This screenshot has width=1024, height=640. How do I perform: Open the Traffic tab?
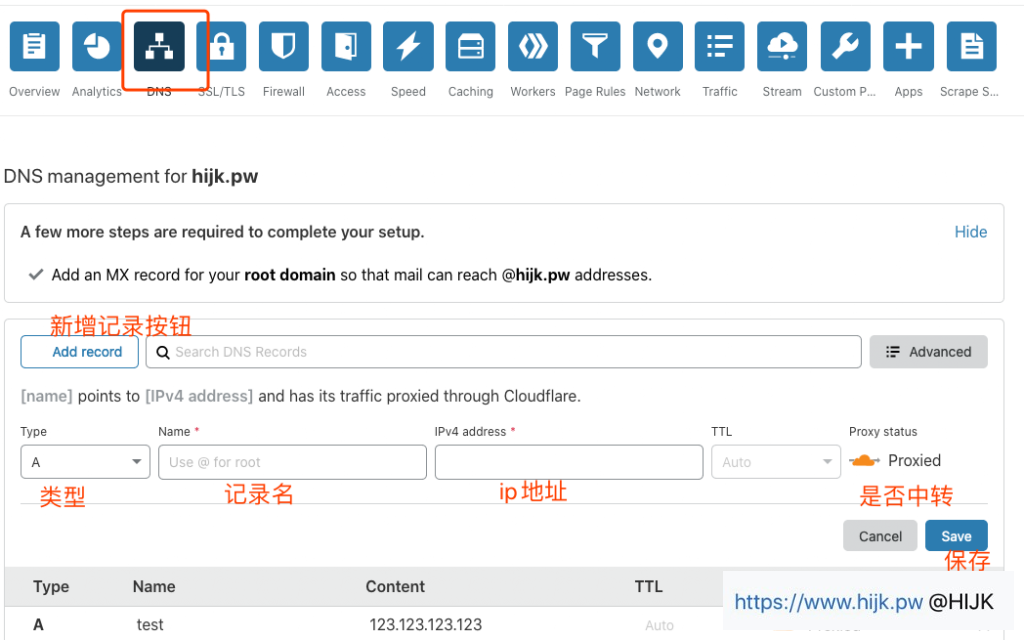[x=719, y=46]
